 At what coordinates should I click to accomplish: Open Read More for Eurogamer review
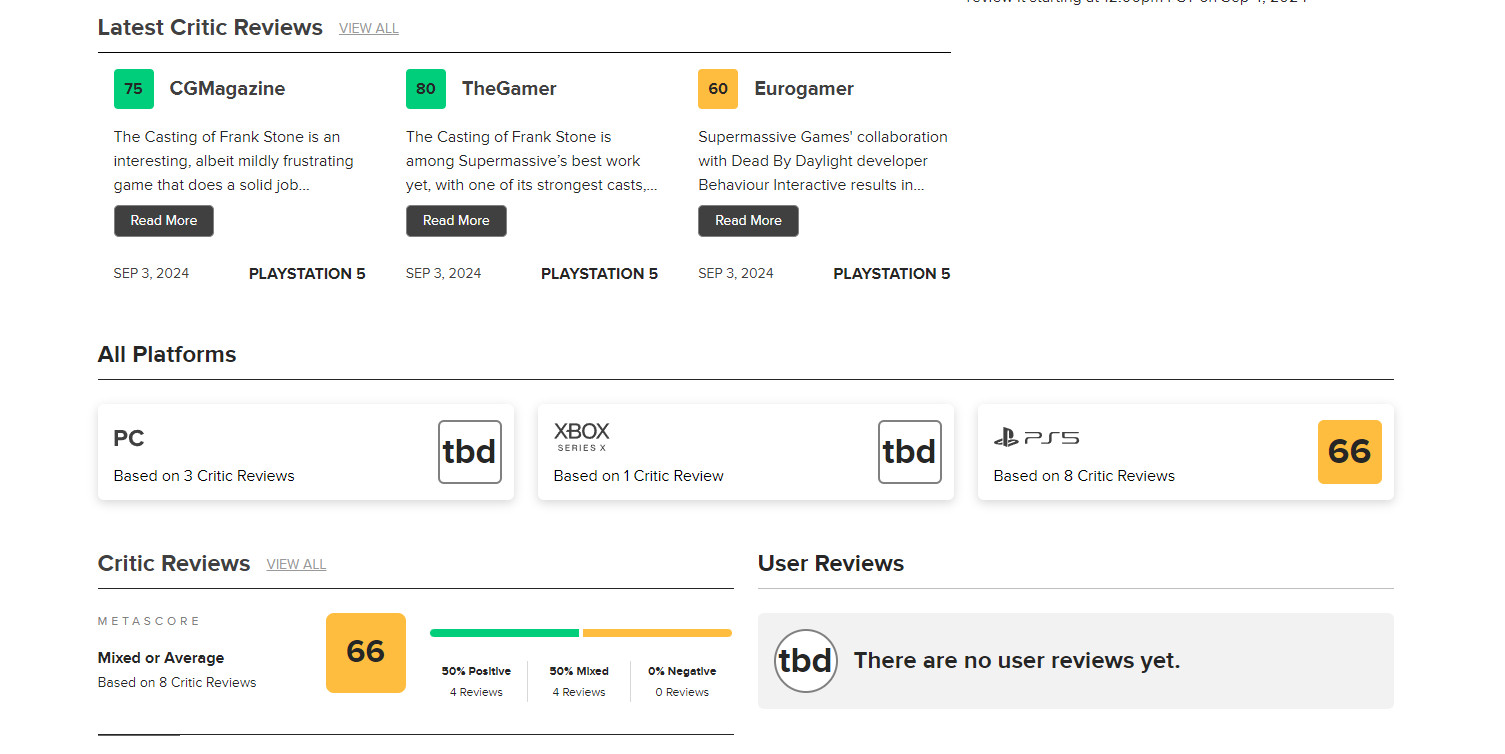coord(748,221)
